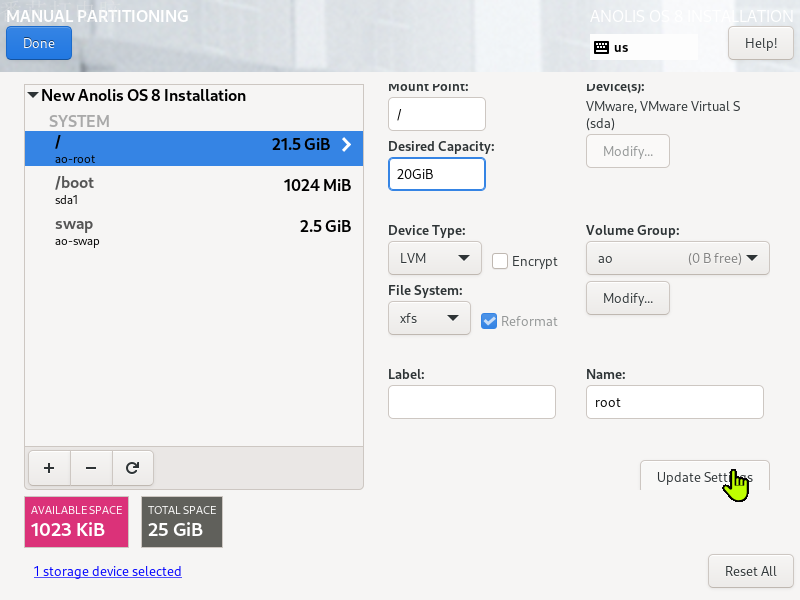
Task: Click the Label input field
Action: tap(471, 402)
